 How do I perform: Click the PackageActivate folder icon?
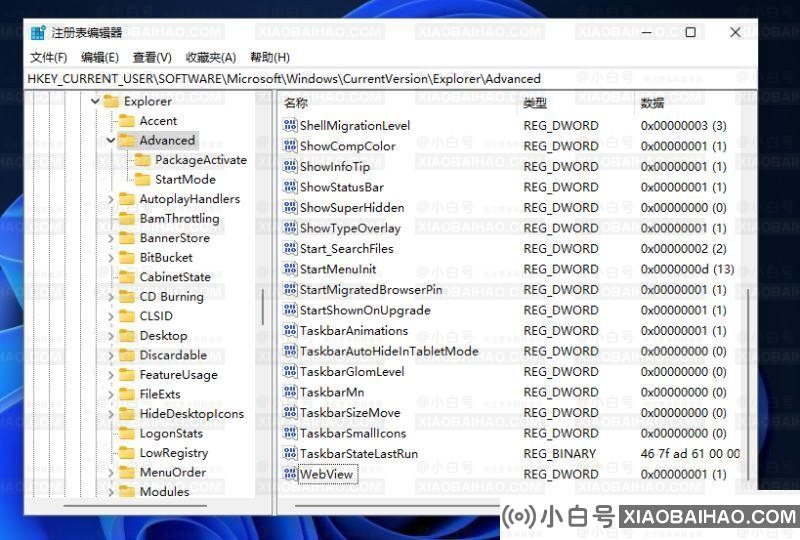click(142, 160)
